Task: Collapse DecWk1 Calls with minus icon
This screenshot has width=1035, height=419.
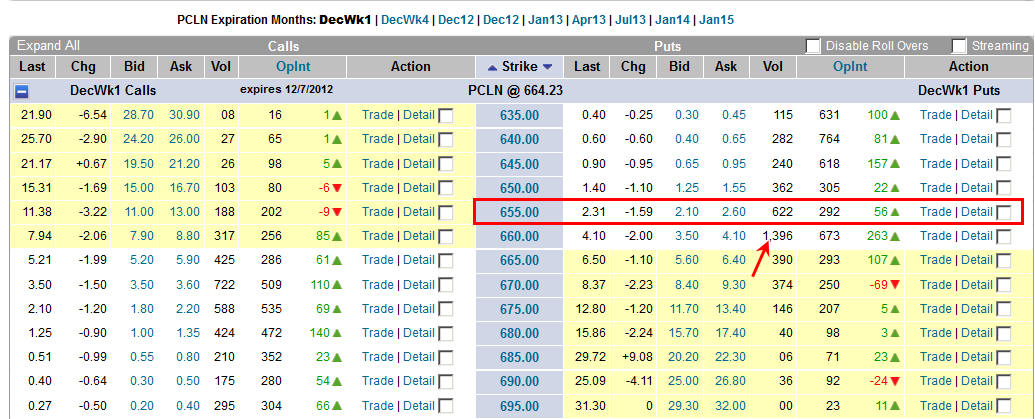Action: 20,90
